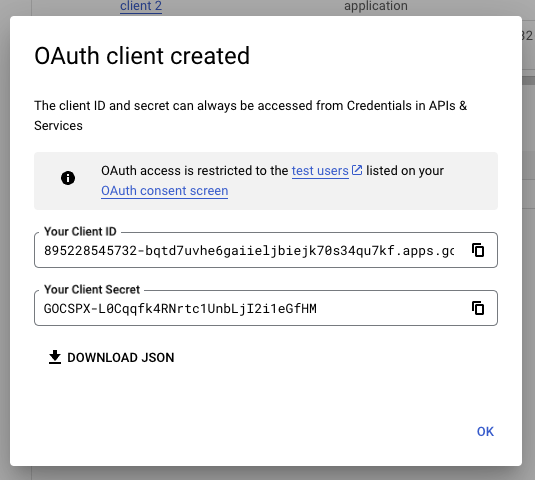
Task: Open the external link icon after test users
Action: click(x=357, y=170)
